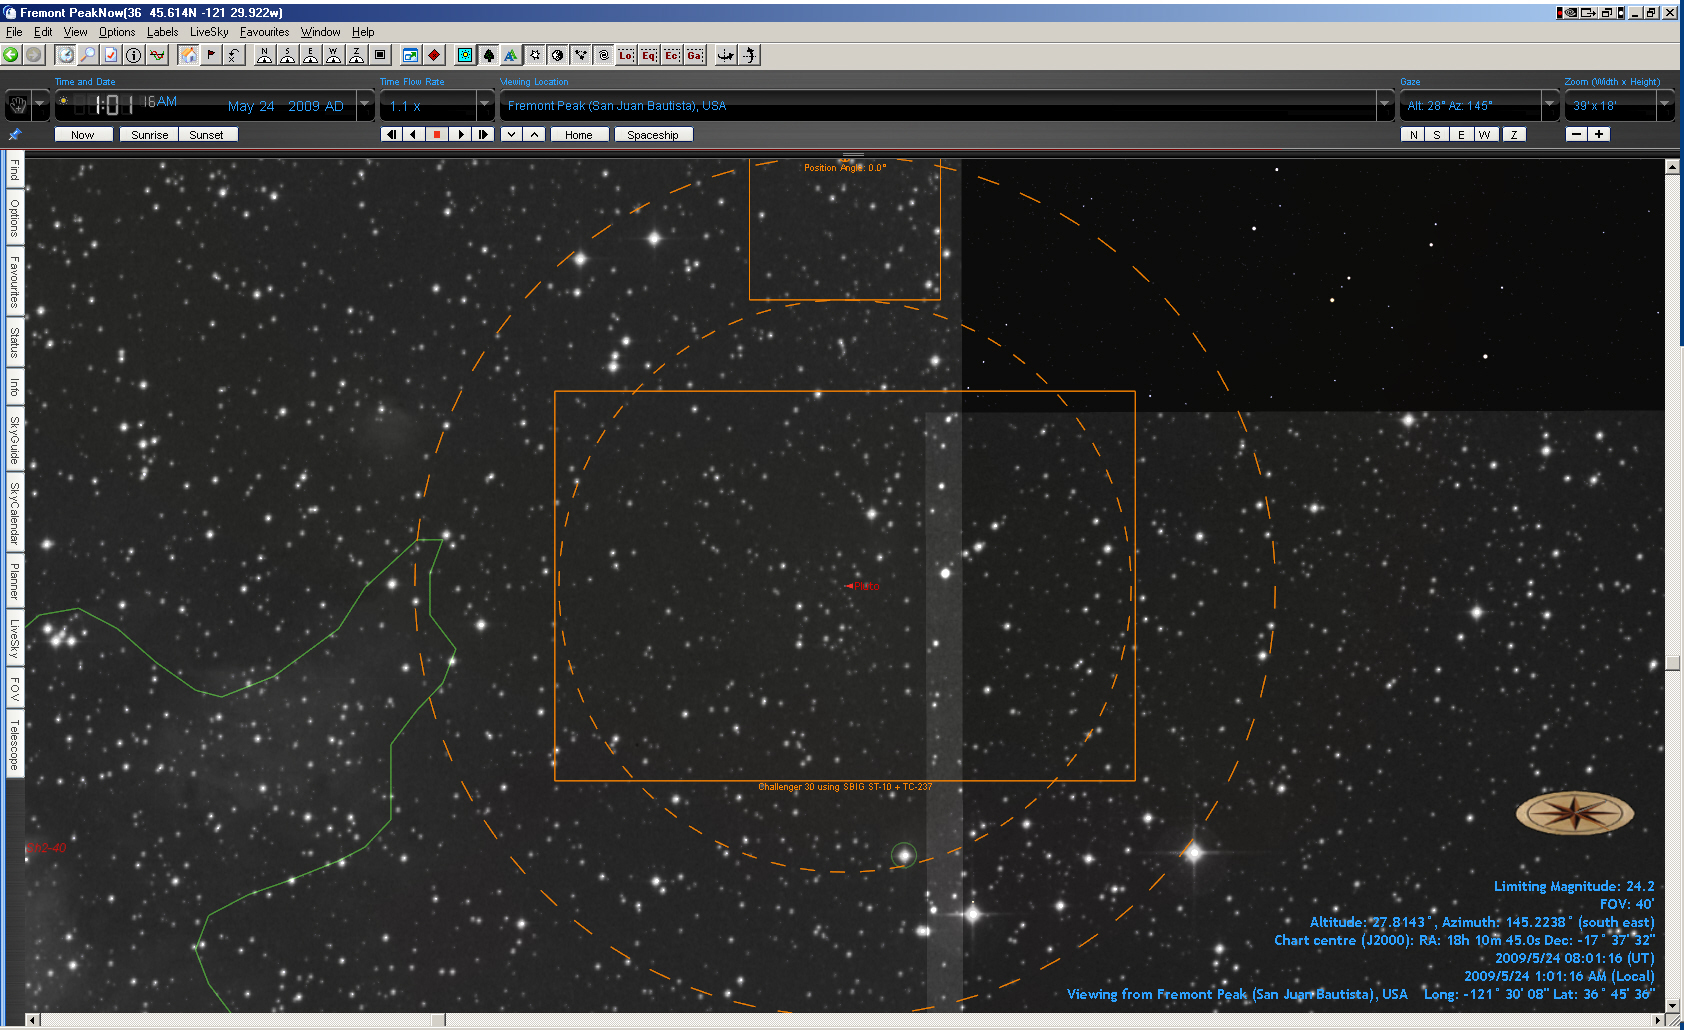Click the Now button

coord(83,134)
